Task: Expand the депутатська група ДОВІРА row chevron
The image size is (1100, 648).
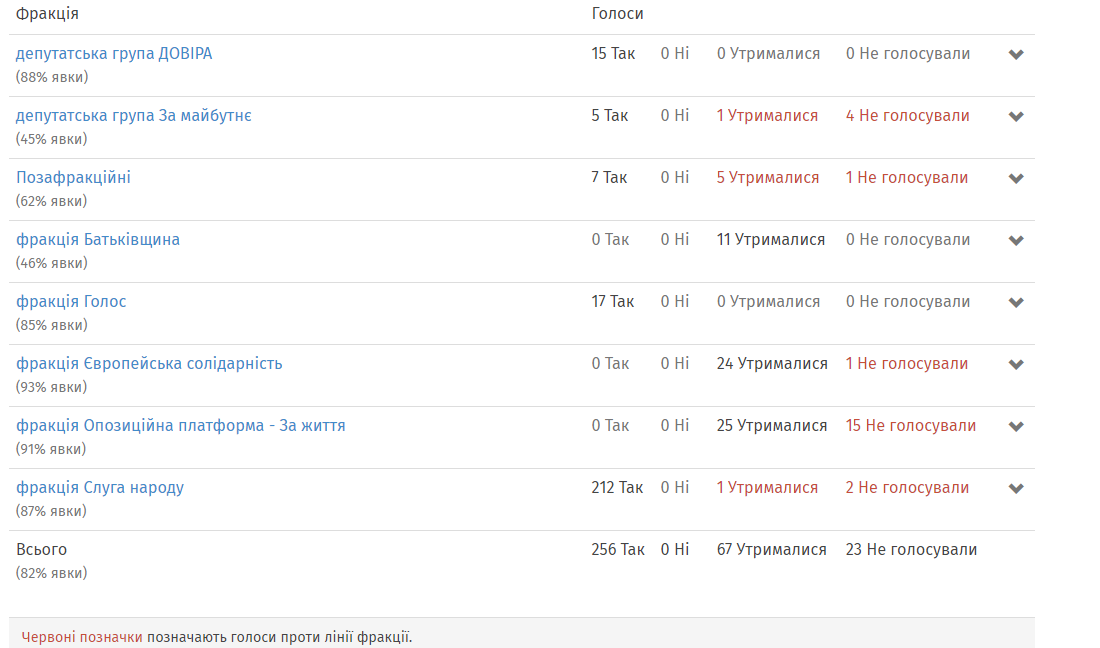Action: [x=1016, y=55]
